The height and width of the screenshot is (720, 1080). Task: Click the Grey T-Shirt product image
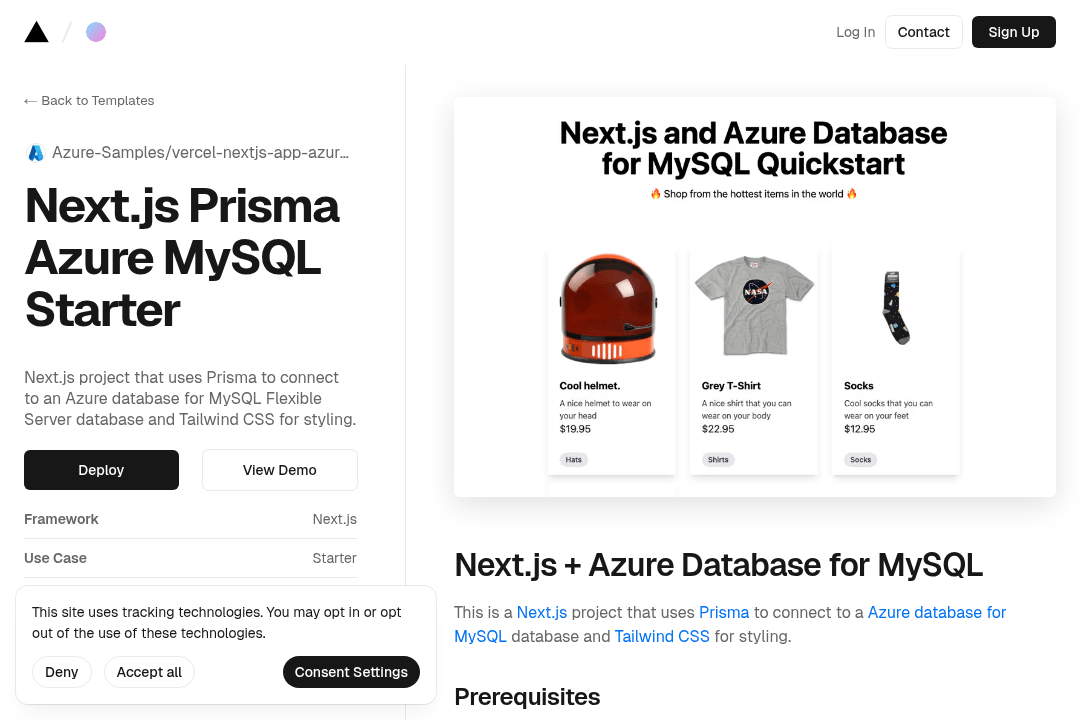pyautogui.click(x=753, y=305)
